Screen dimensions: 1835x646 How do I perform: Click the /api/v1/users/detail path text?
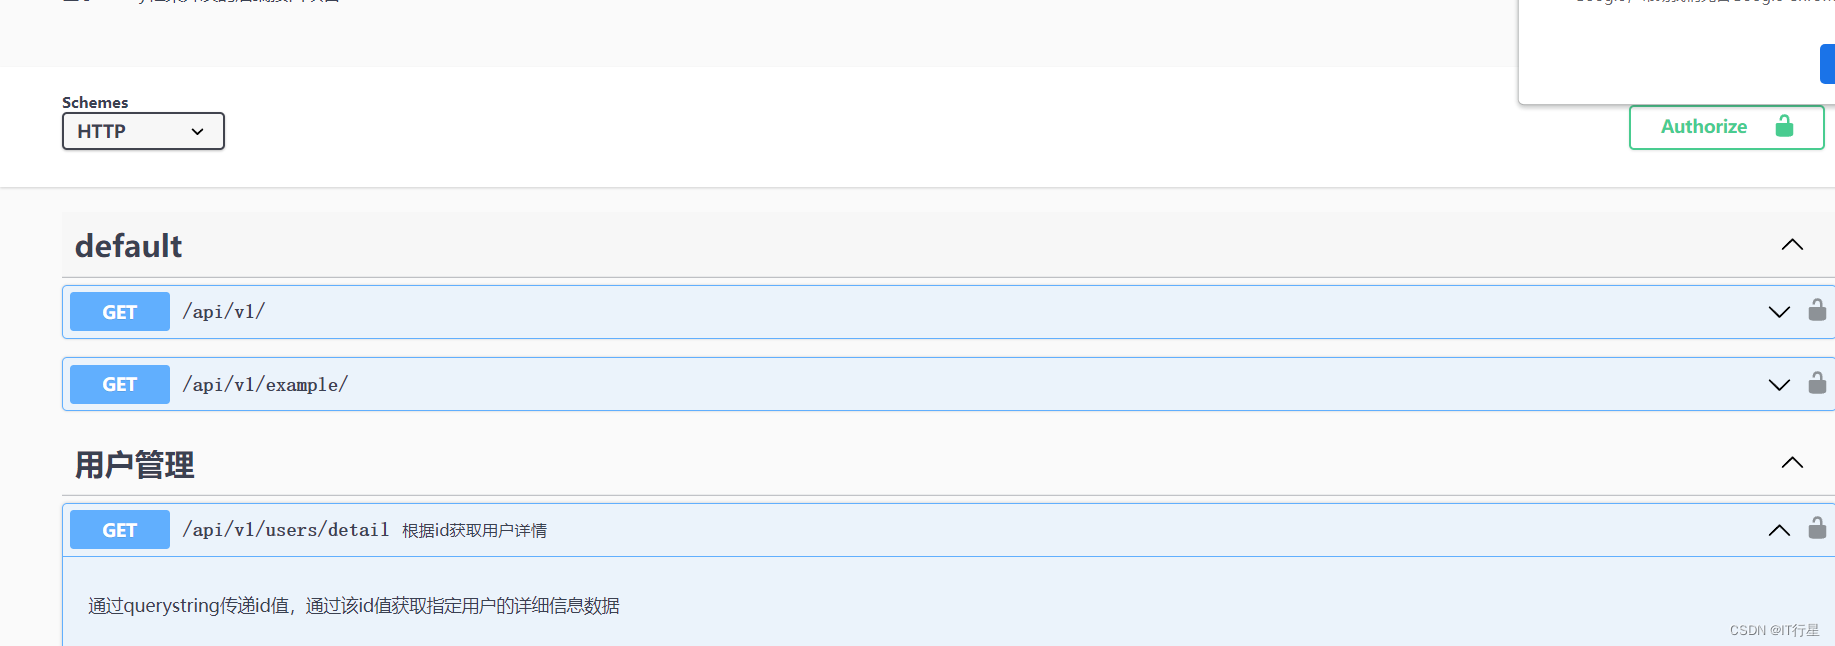tap(286, 529)
